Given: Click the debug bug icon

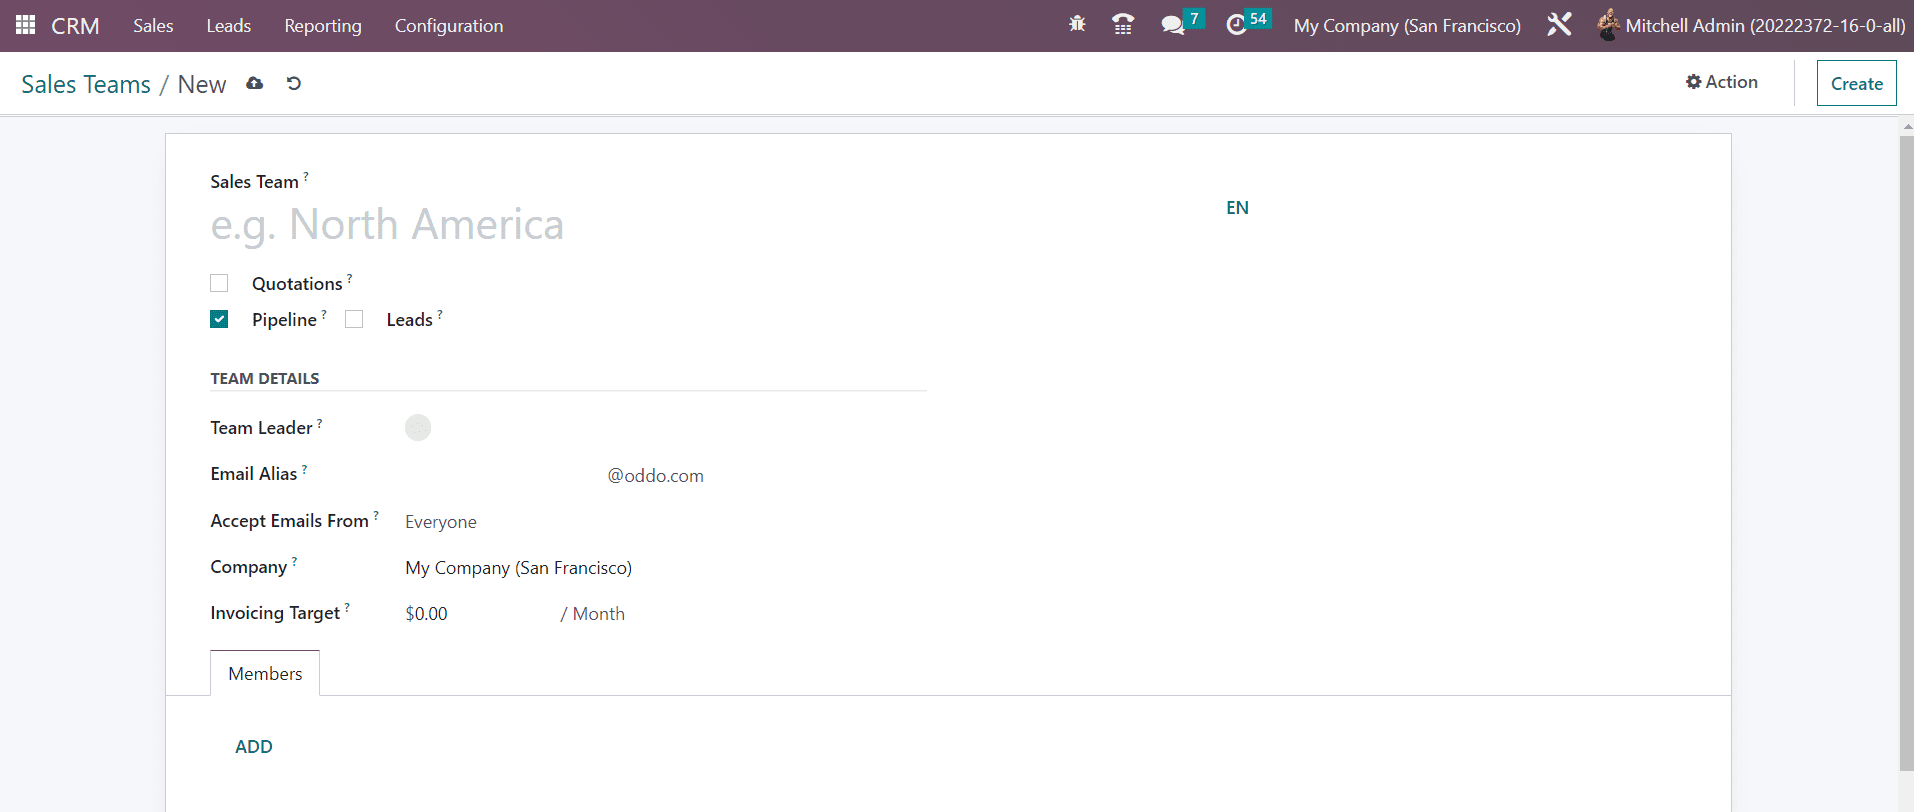Looking at the screenshot, I should [x=1077, y=24].
